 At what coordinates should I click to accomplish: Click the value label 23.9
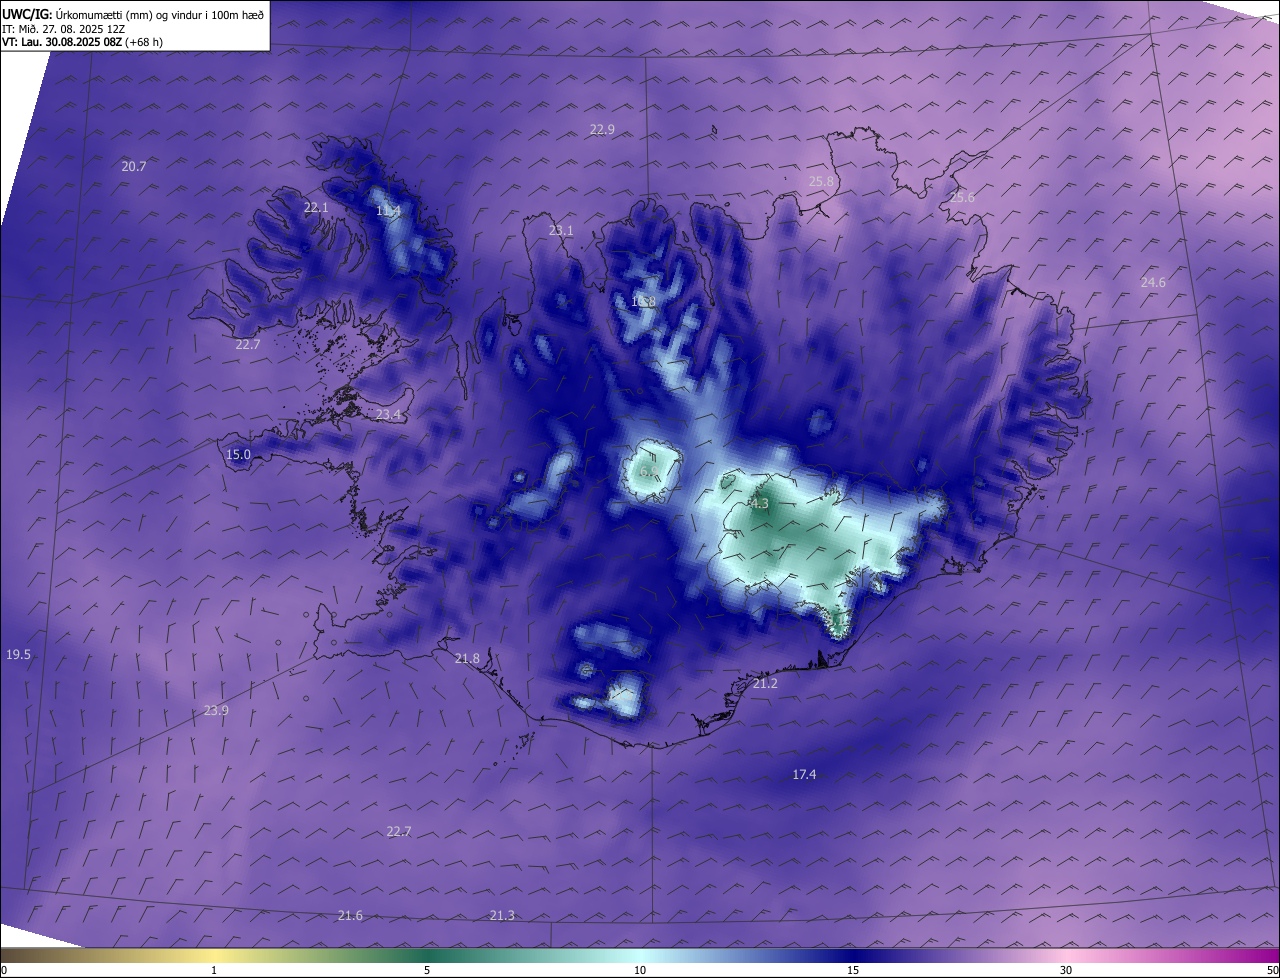coord(216,711)
